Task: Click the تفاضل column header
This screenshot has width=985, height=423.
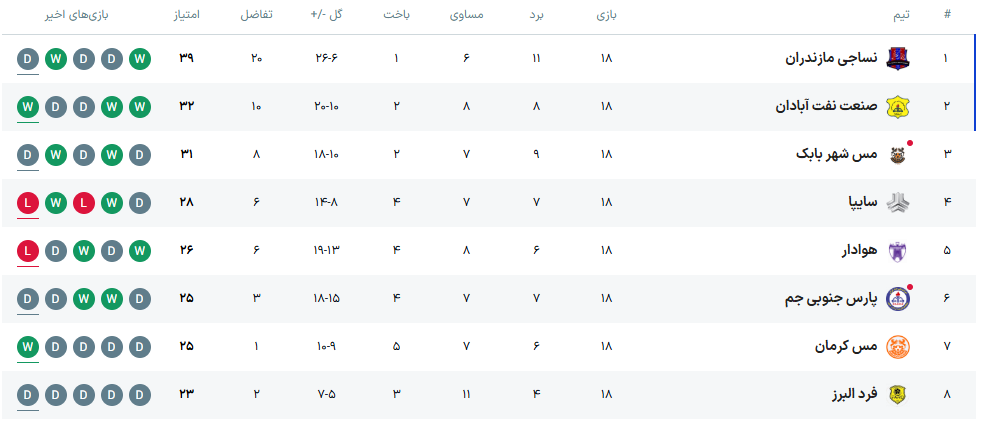Action: pyautogui.click(x=256, y=16)
